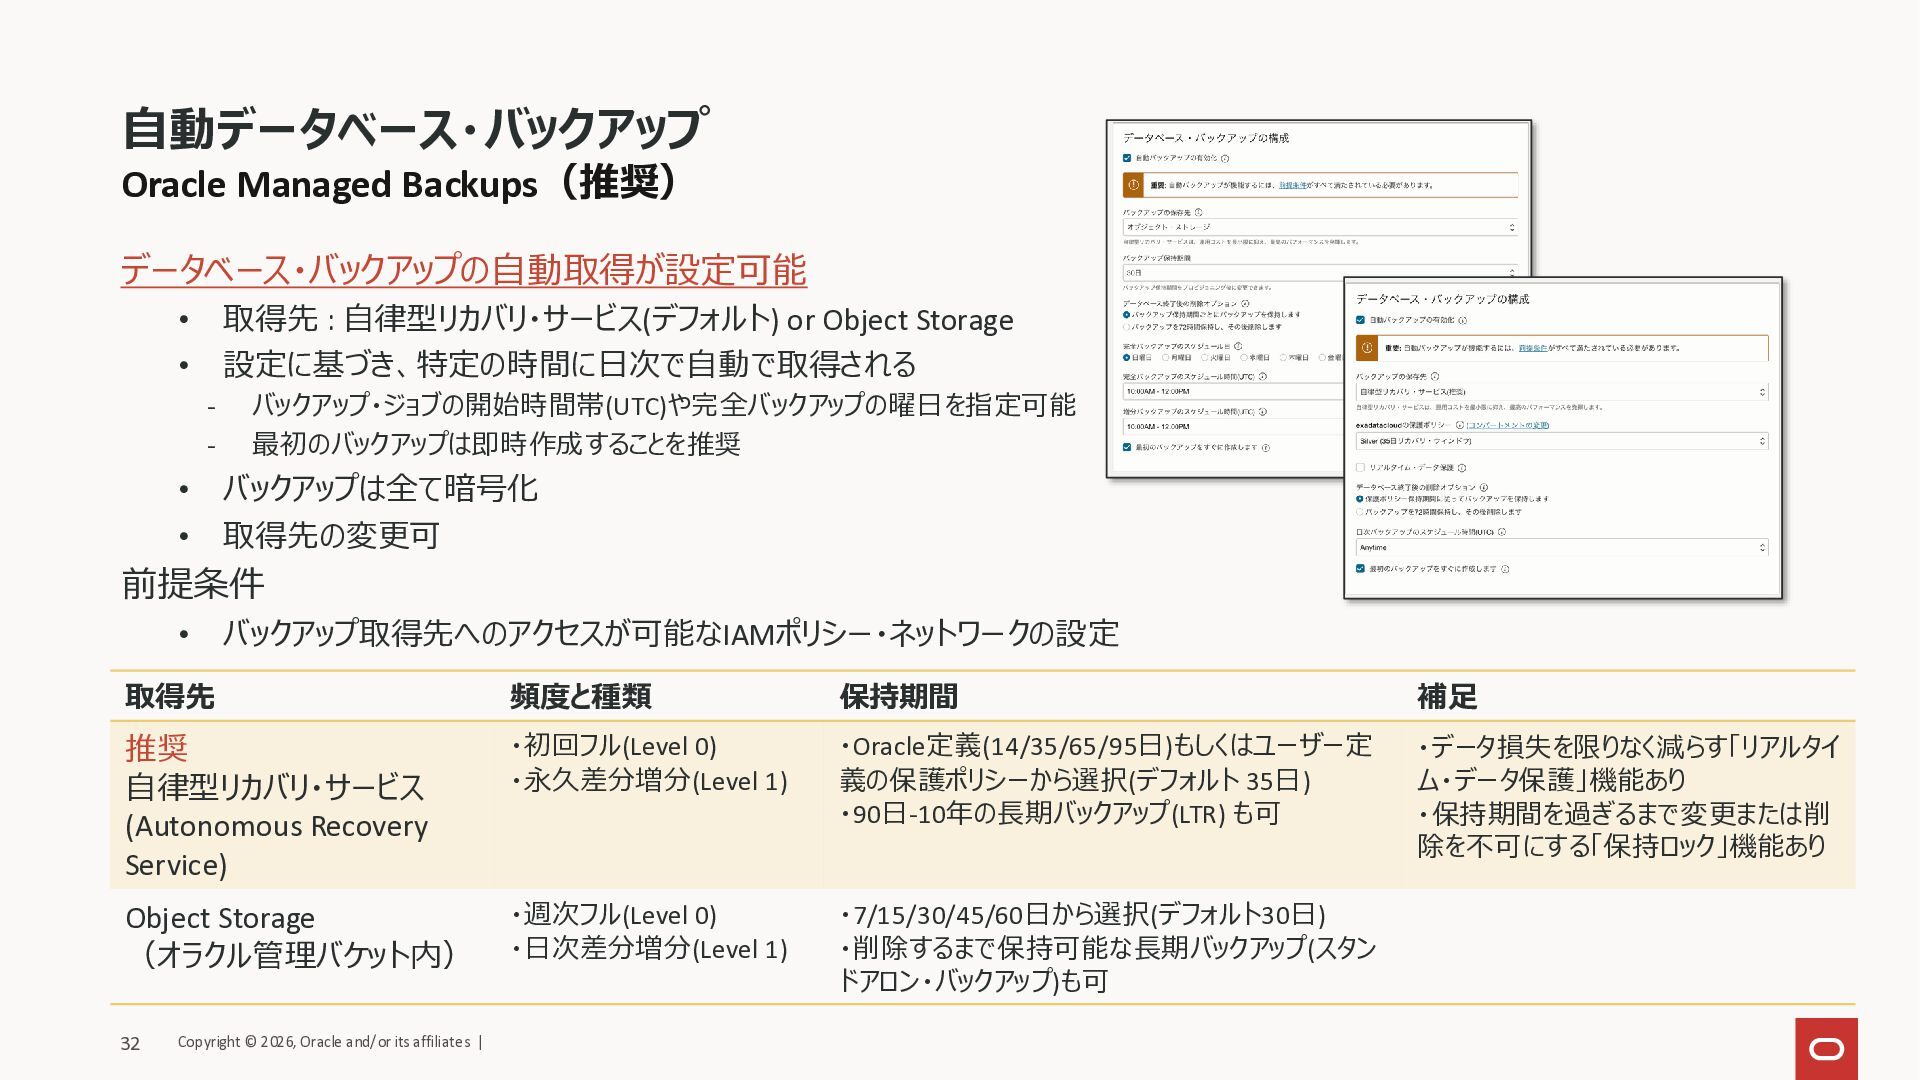Open the 自律型リカバリ・サービス backup destination dropdown
The image size is (1920, 1080).
point(1562,392)
